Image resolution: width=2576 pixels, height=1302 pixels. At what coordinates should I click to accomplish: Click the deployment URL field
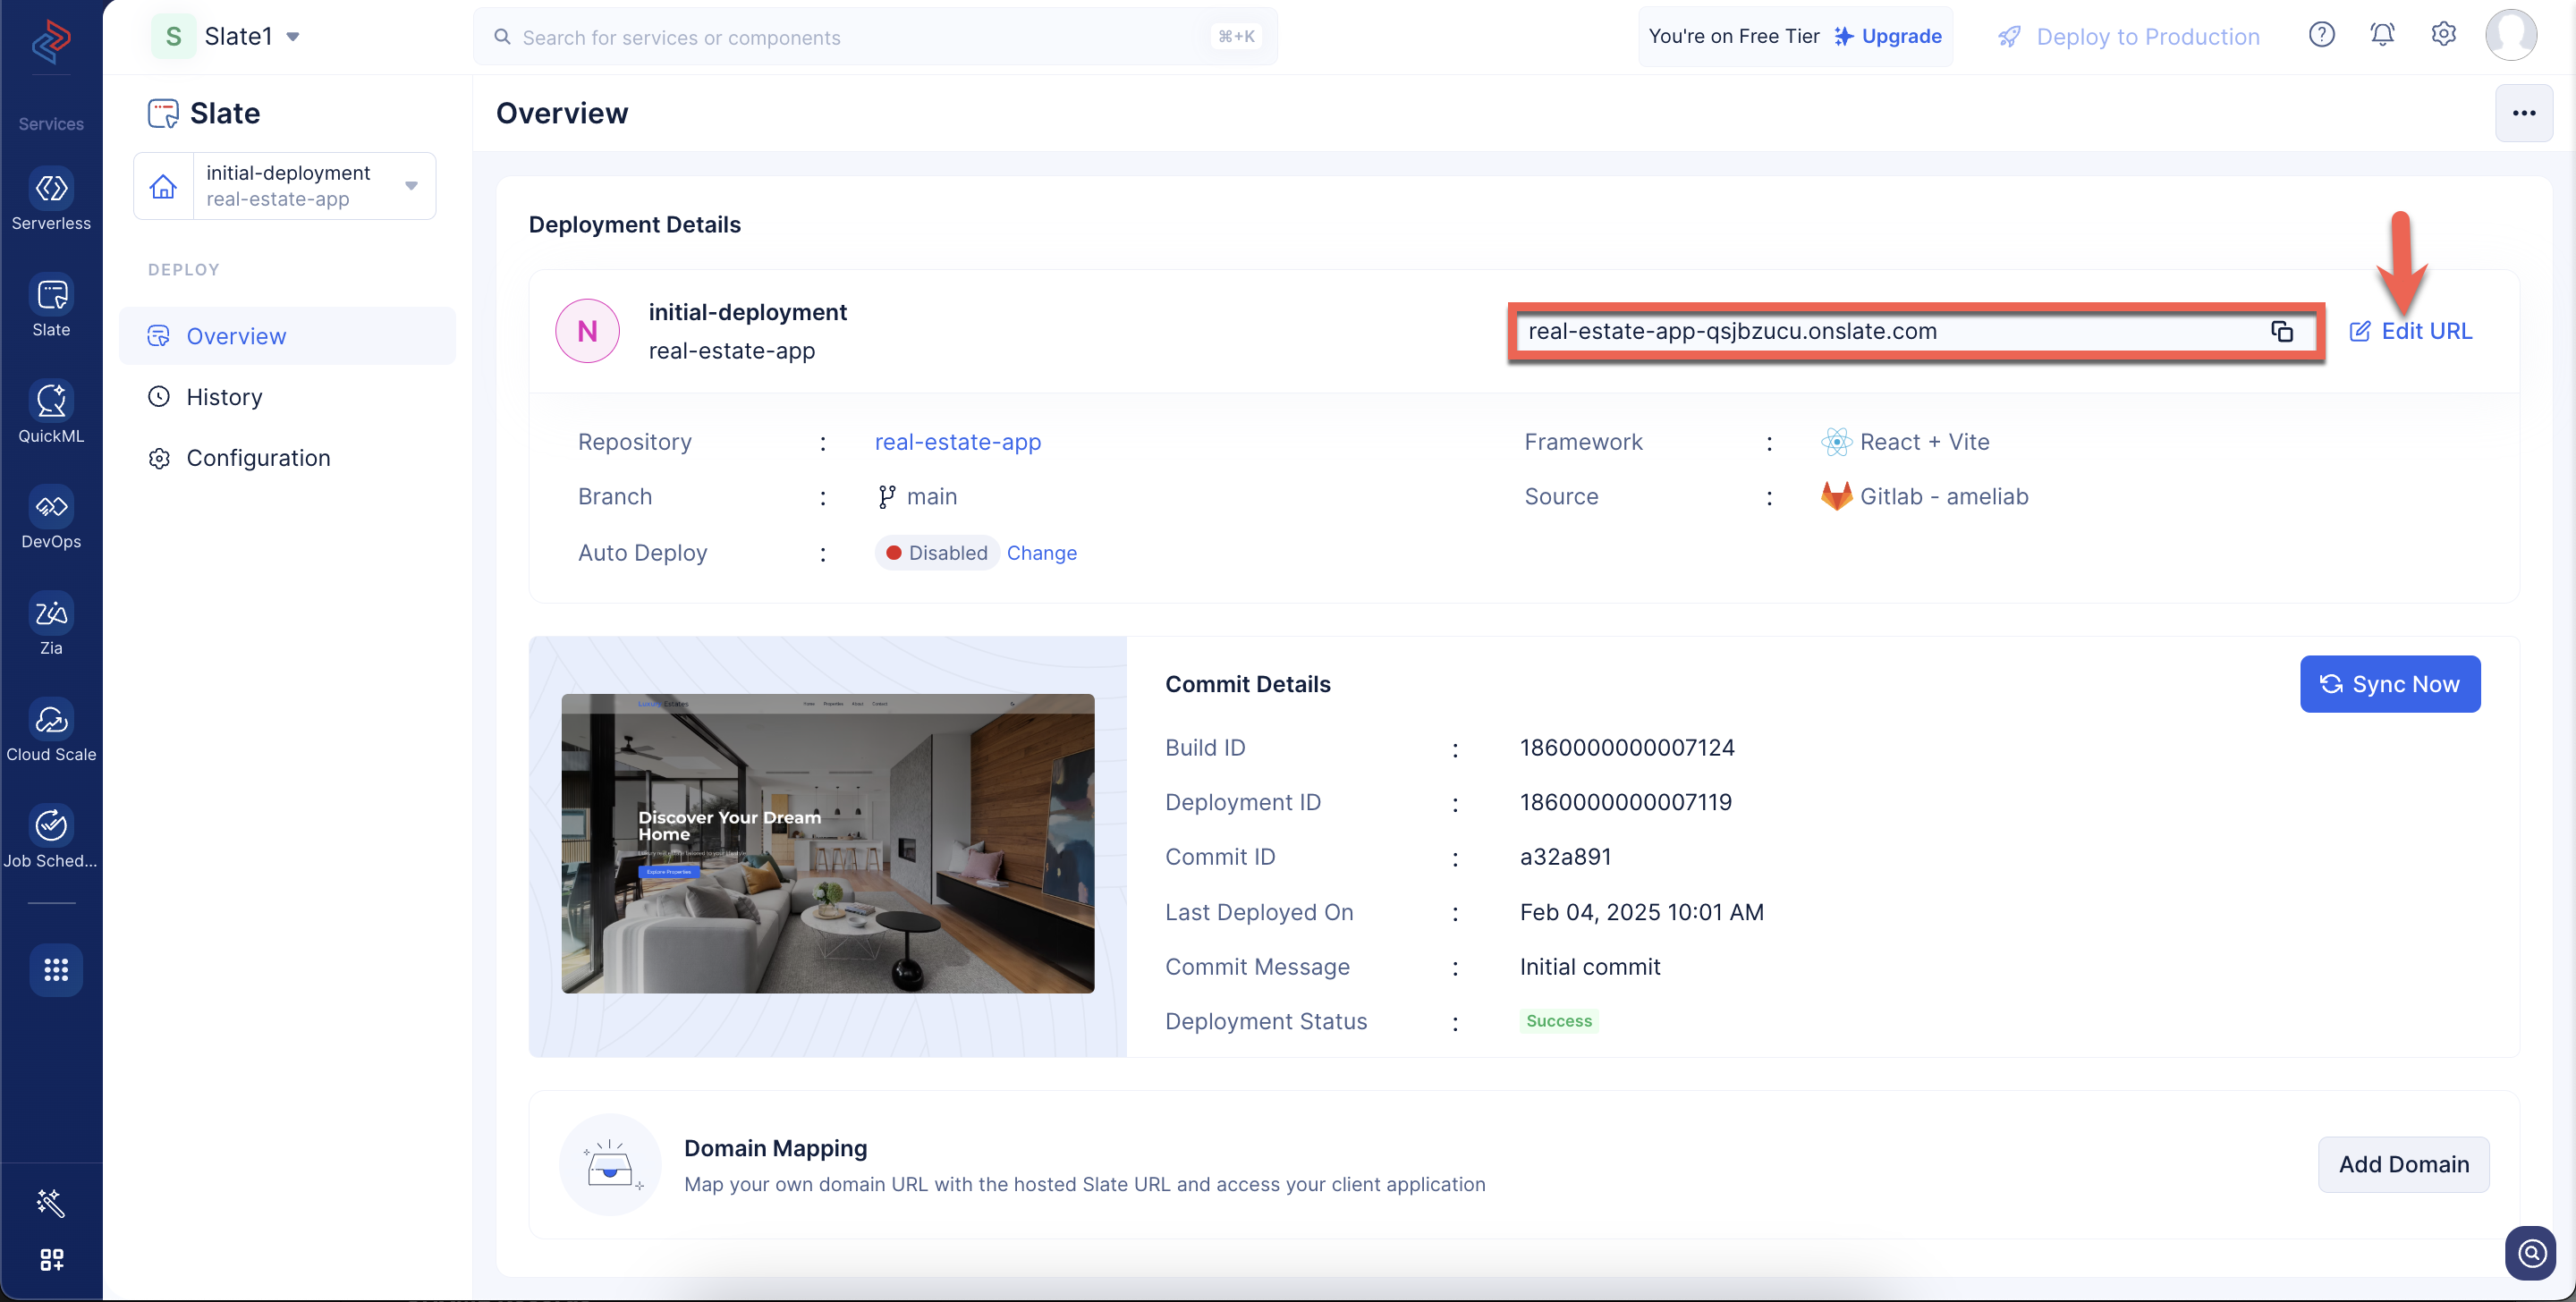(x=1915, y=331)
